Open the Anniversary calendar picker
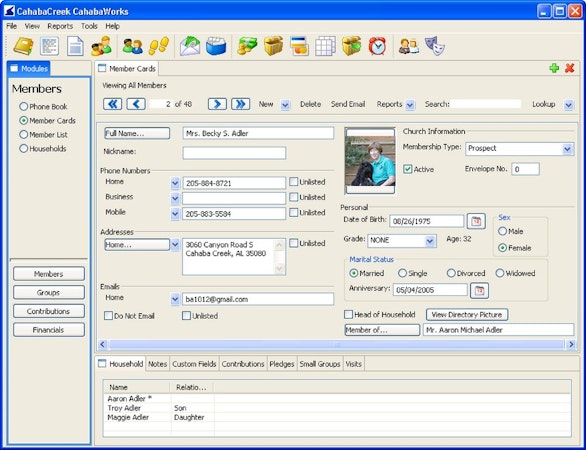The width and height of the screenshot is (586, 450). pos(479,290)
